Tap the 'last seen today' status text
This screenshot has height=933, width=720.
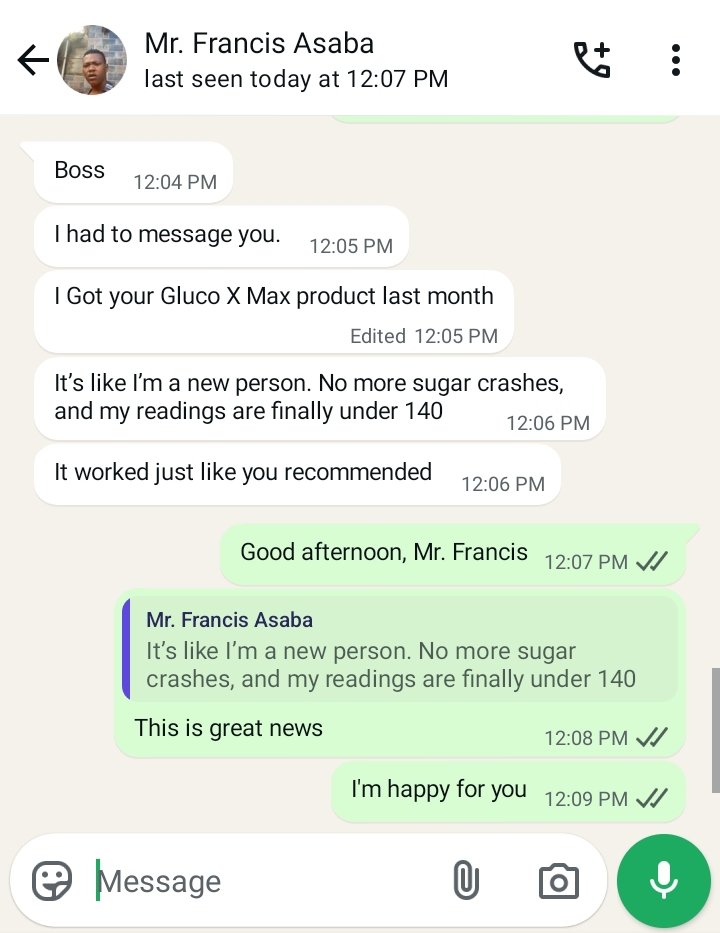(296, 79)
